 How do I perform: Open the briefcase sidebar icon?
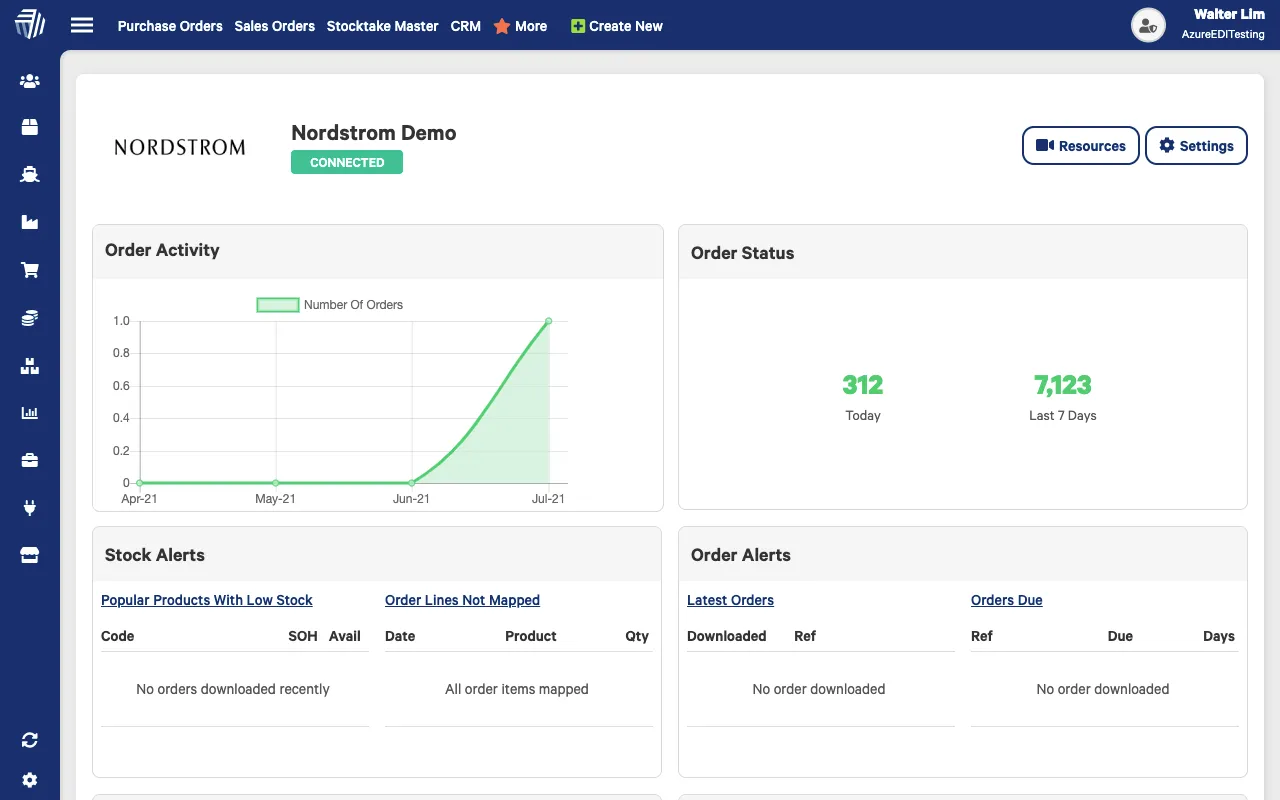pos(30,460)
